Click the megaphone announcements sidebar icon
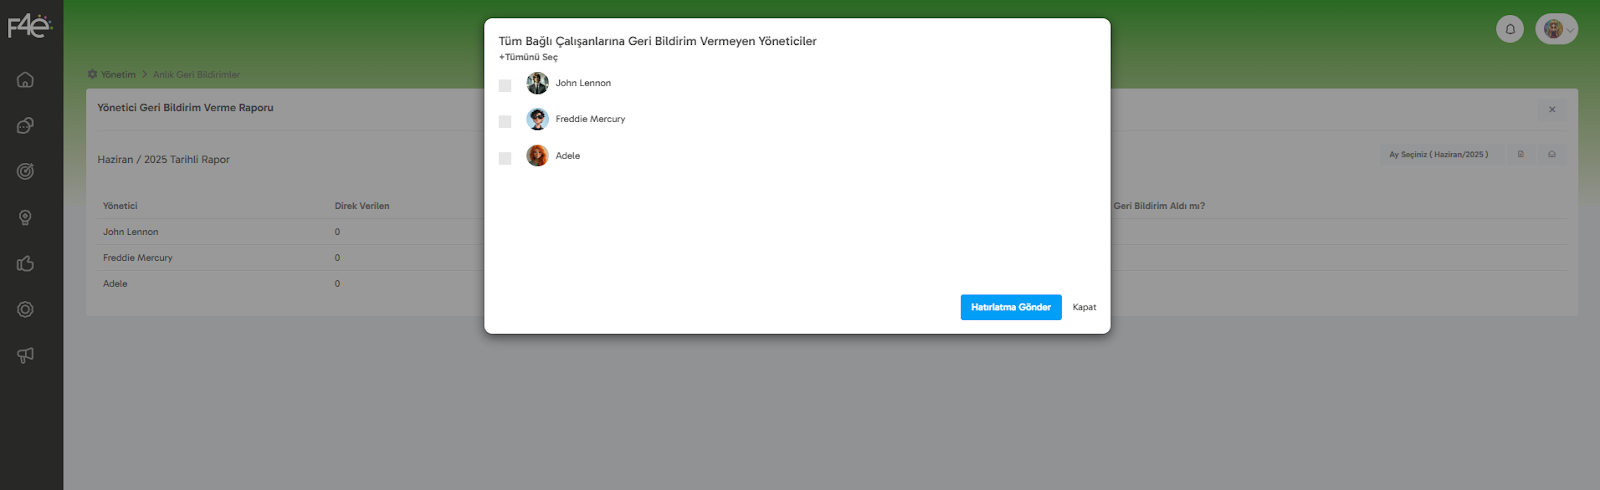 click(x=25, y=355)
